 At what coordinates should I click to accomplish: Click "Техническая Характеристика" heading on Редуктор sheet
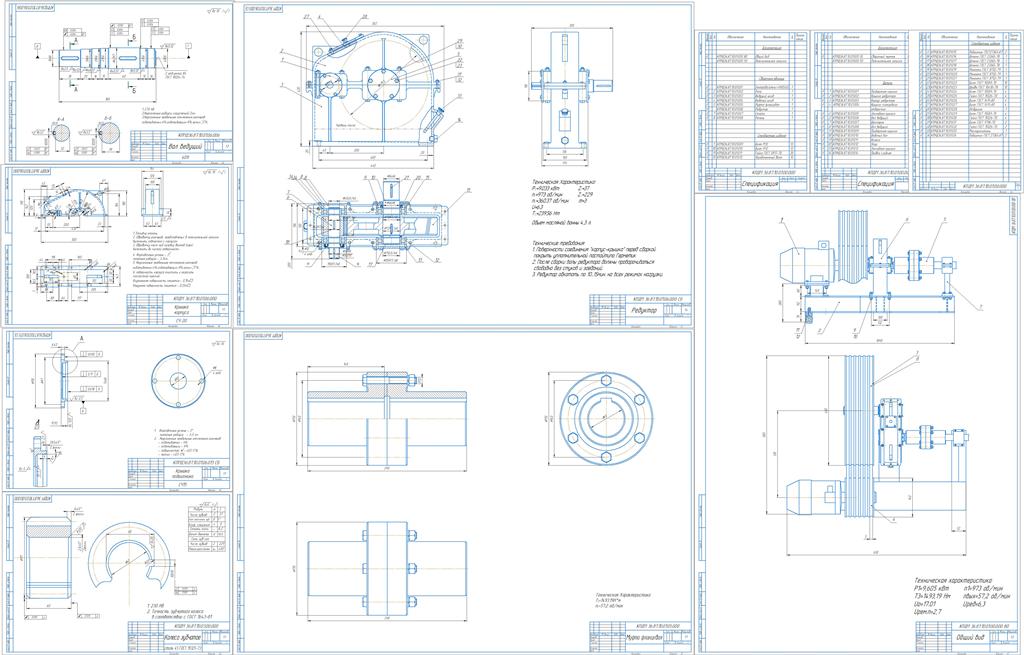565,184
